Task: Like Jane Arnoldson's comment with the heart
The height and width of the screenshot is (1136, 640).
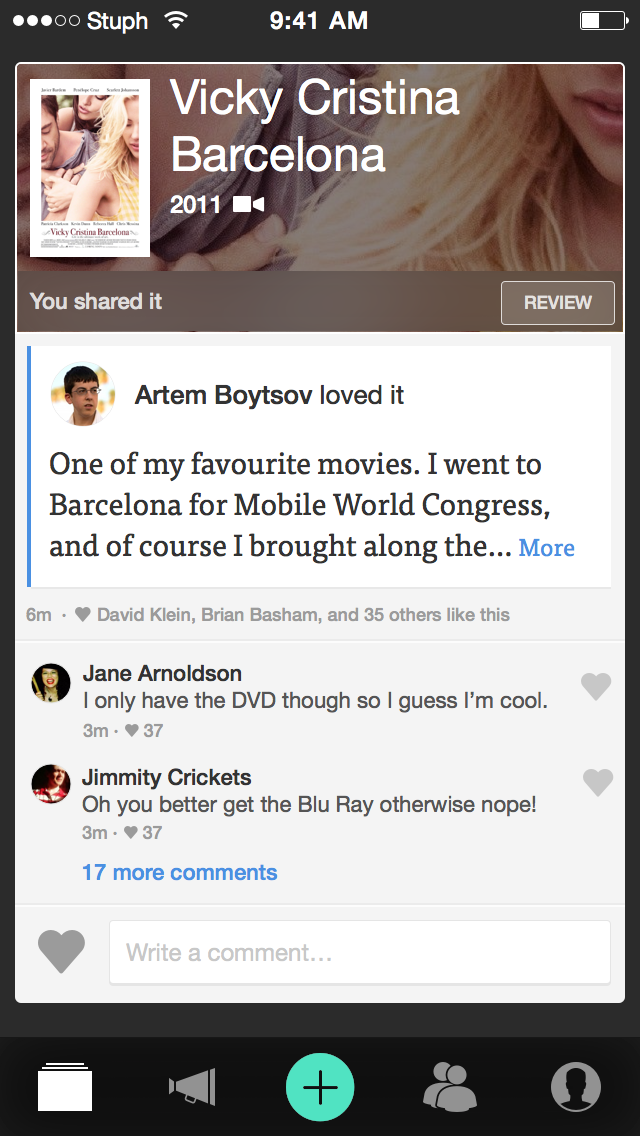Action: 596,686
